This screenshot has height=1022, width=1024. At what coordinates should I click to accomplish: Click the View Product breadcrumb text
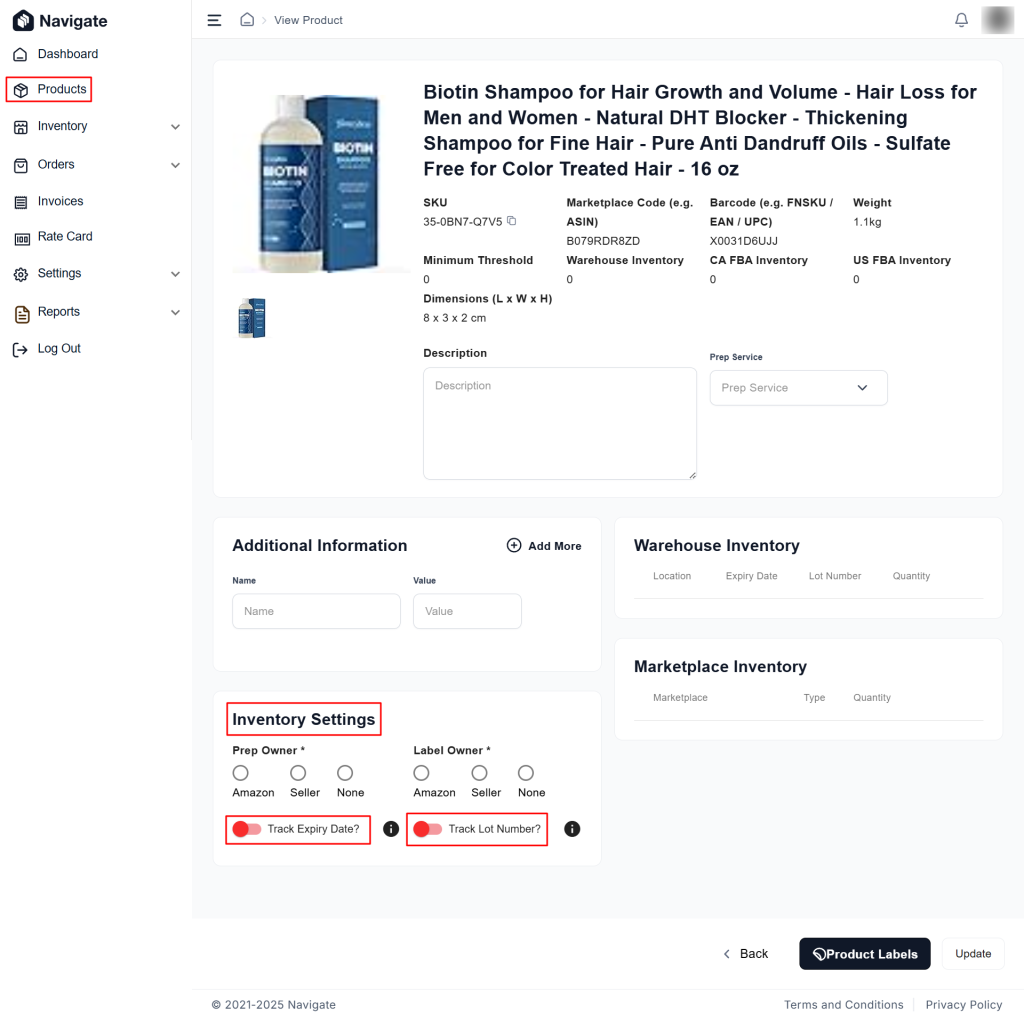pos(308,20)
